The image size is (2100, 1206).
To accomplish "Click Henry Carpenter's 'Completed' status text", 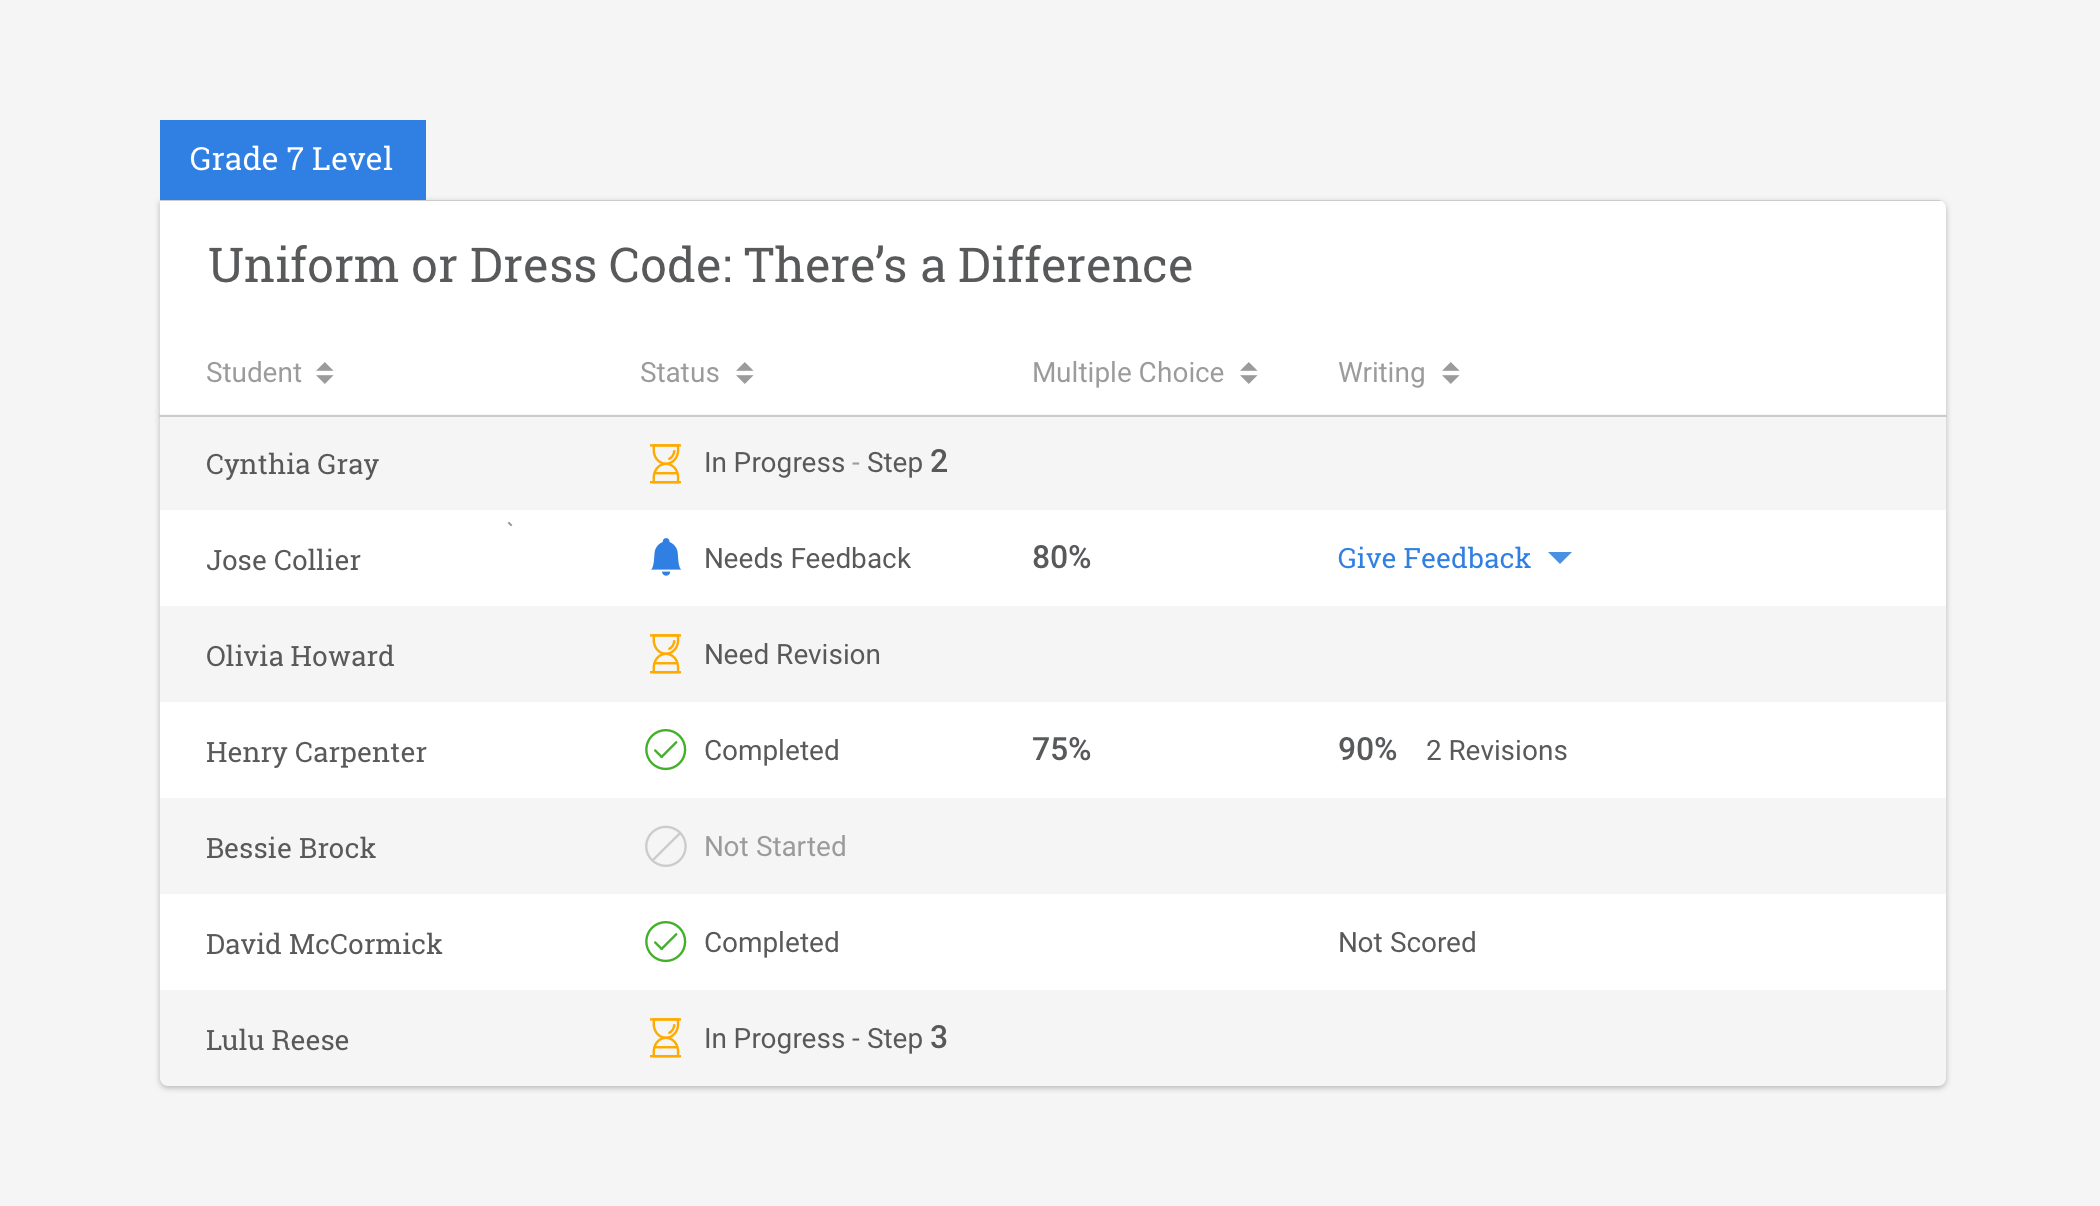I will click(771, 750).
